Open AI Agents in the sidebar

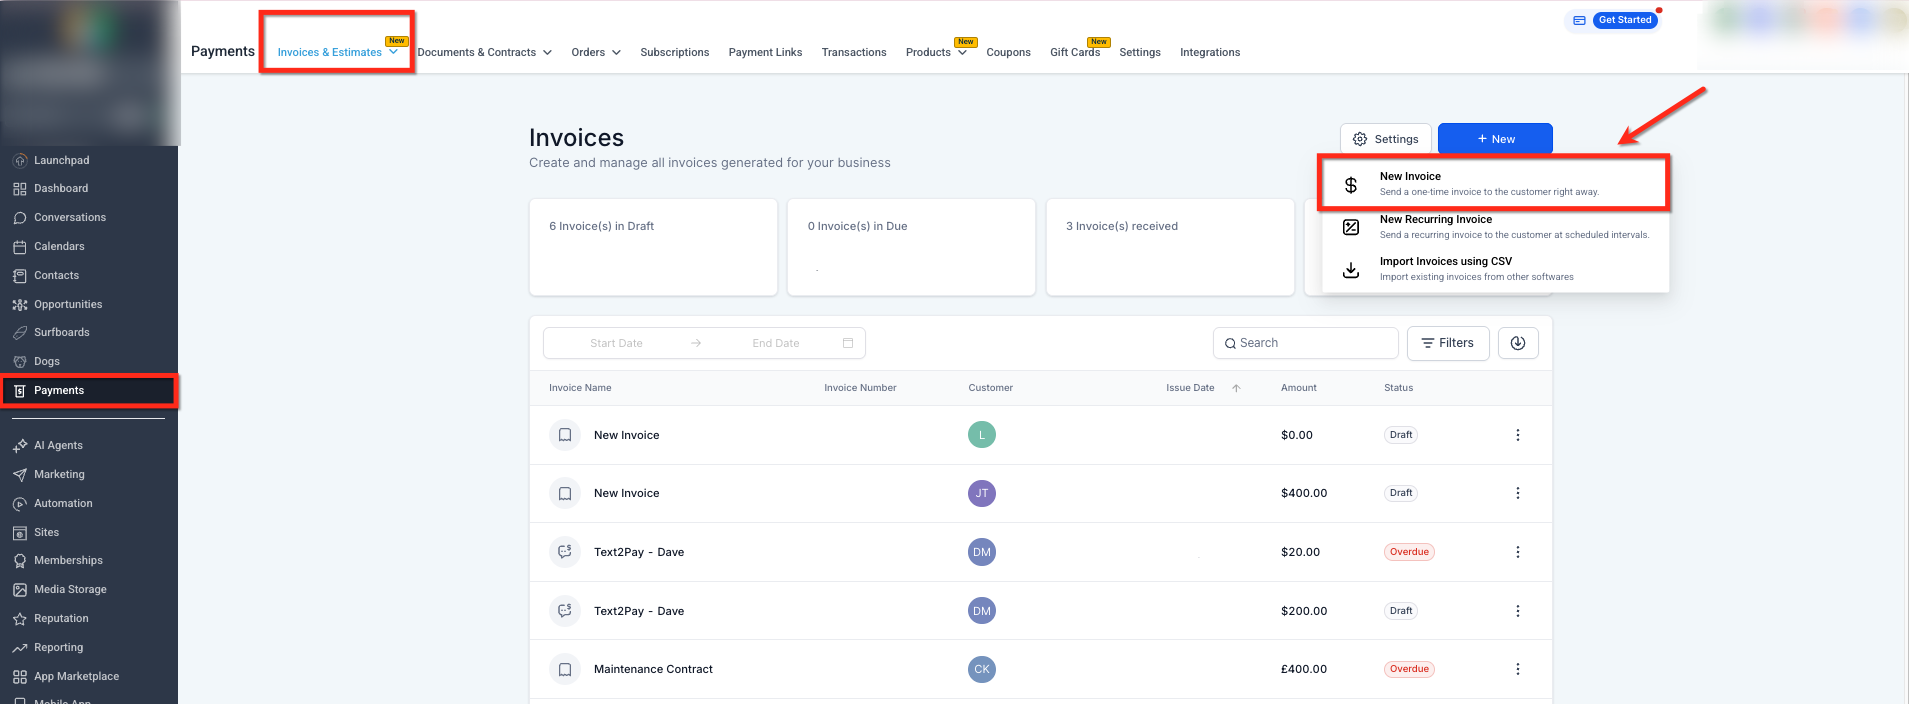coord(58,445)
